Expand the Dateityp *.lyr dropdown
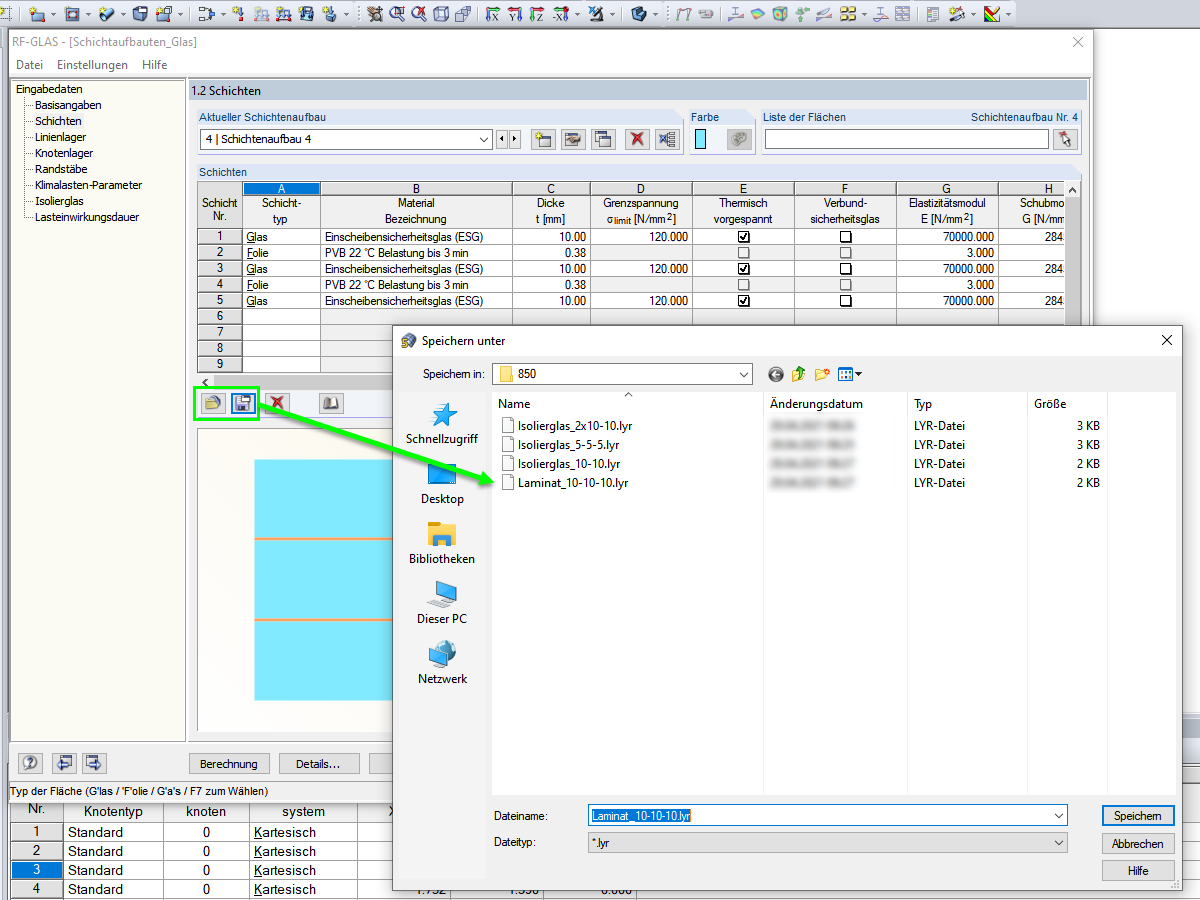Screen dimensions: 1200x900 (1059, 843)
